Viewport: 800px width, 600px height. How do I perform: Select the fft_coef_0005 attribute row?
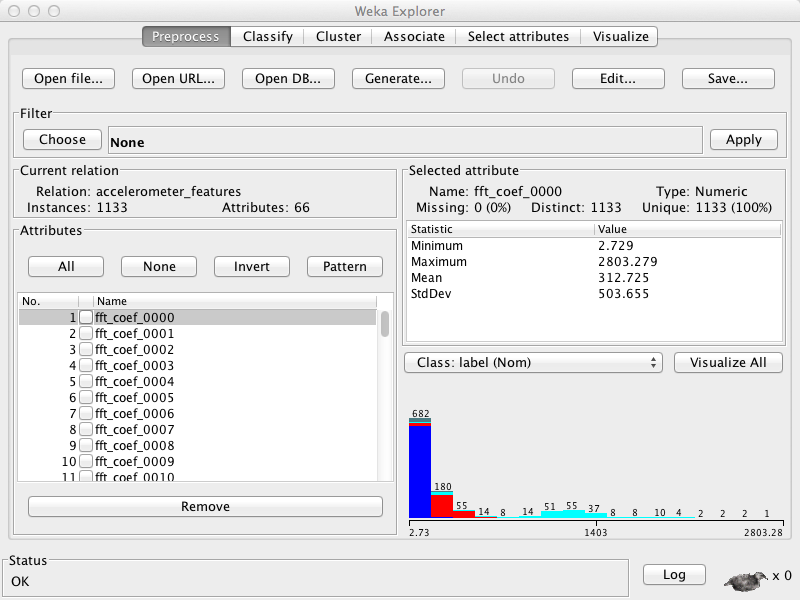(x=198, y=397)
